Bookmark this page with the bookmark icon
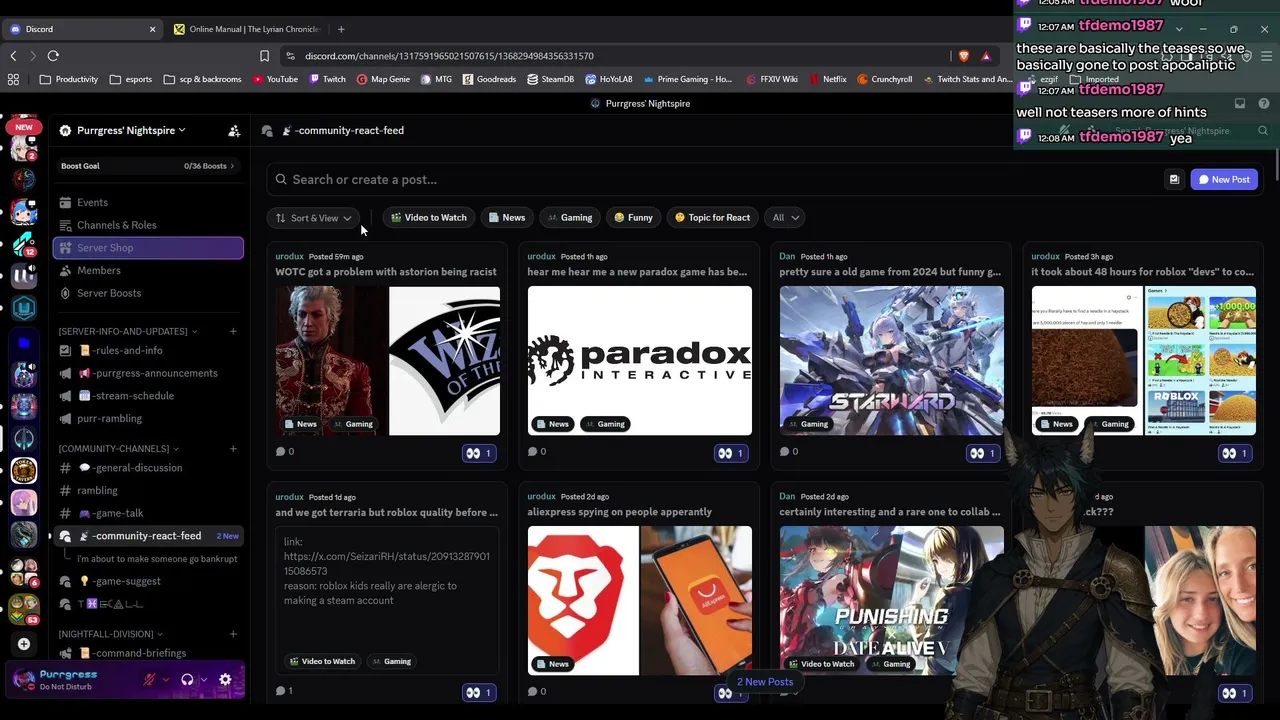This screenshot has width=1280, height=720. [264, 56]
